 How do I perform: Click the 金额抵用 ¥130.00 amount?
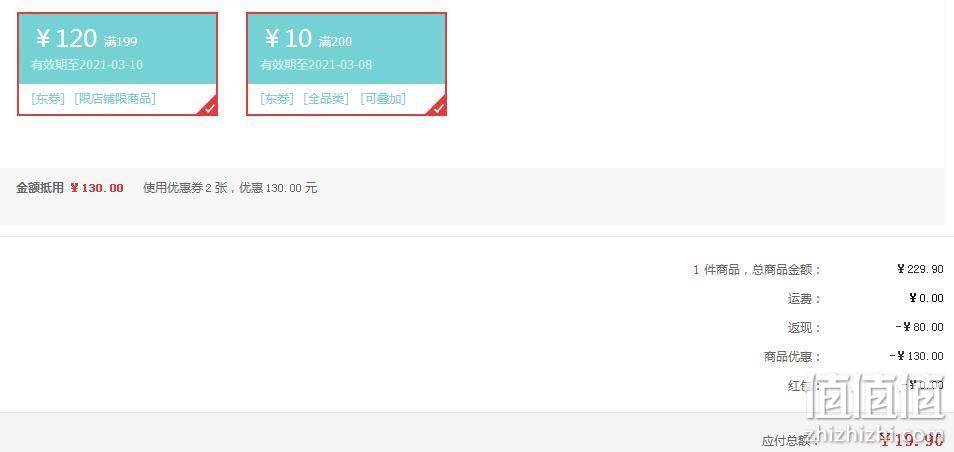[97, 188]
